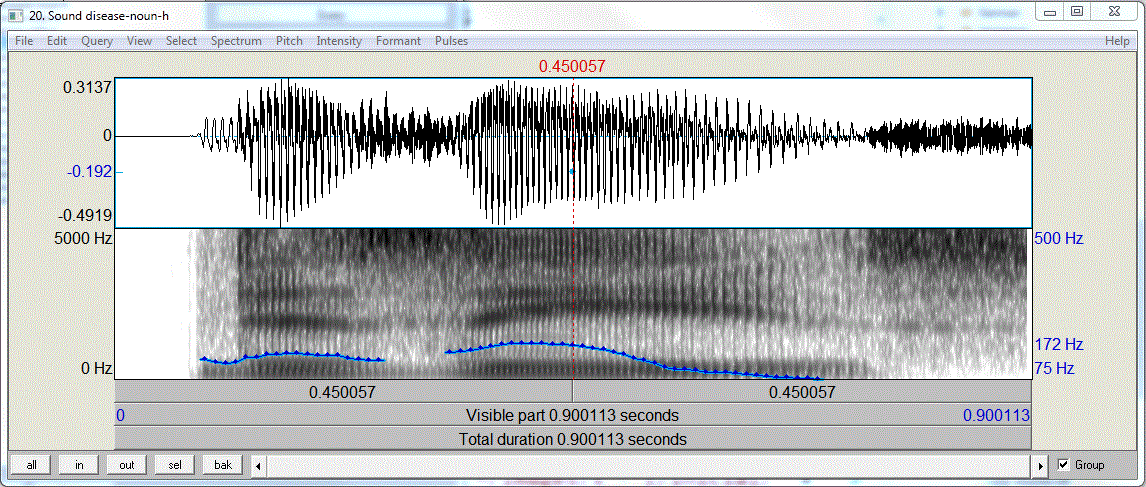
Task: Maximize the Sound disease-noun-h window
Action: pyautogui.click(x=1077, y=12)
